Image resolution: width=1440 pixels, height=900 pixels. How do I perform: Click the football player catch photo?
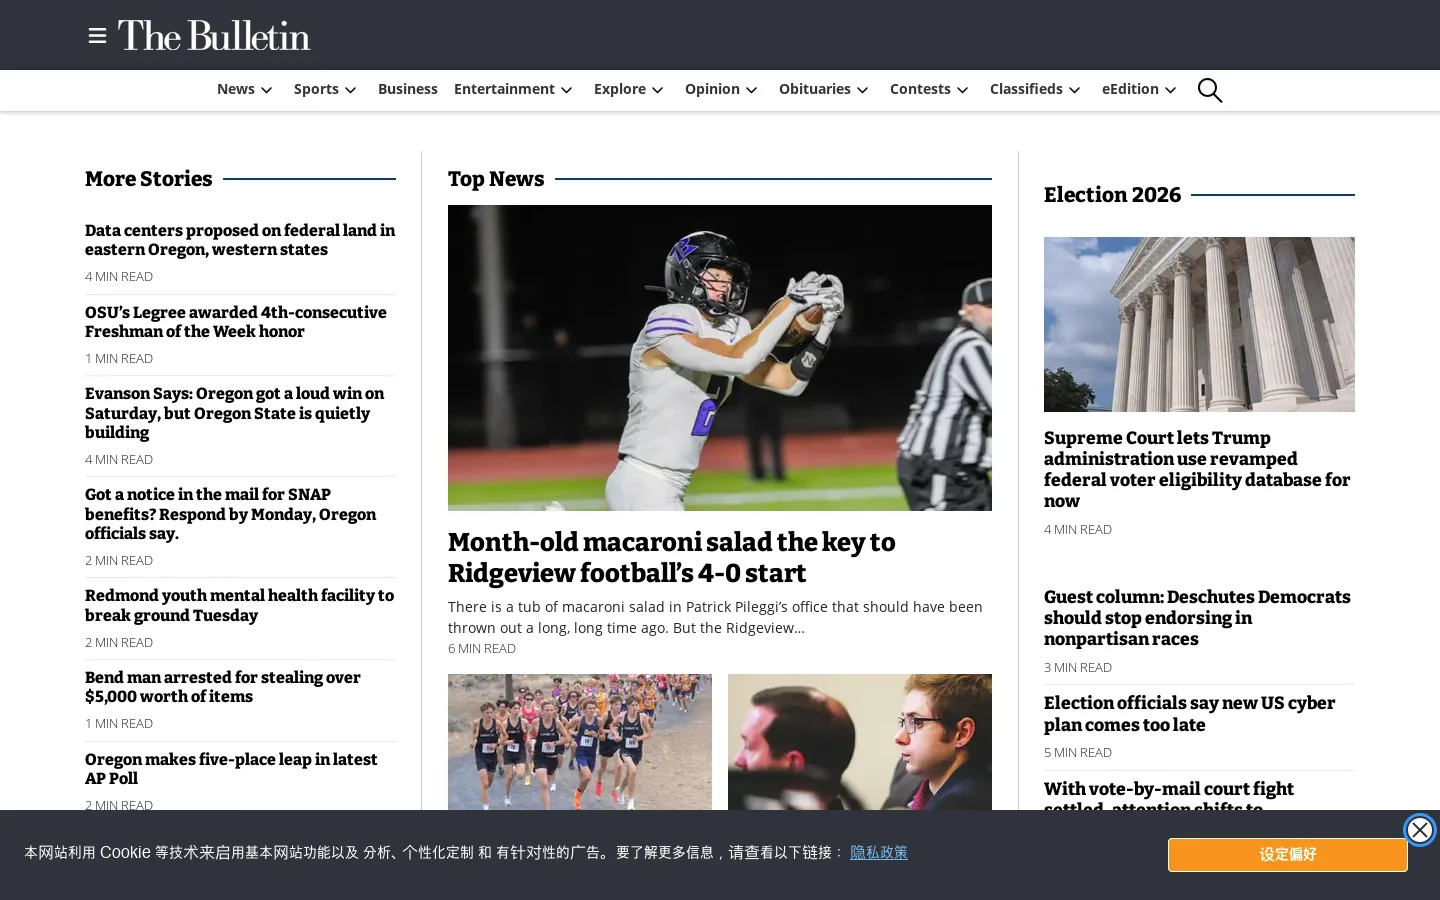tap(720, 358)
